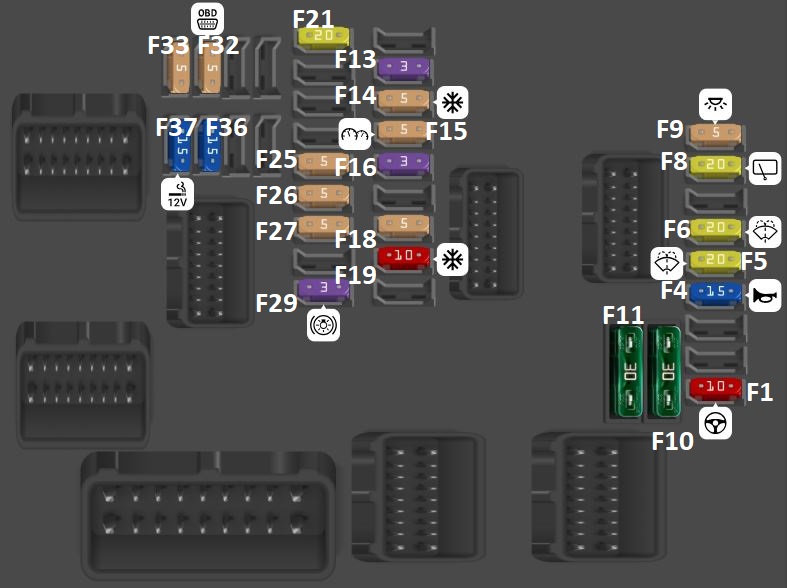Click the steering wheel icon below F1
The width and height of the screenshot is (787, 588).
coord(715,423)
